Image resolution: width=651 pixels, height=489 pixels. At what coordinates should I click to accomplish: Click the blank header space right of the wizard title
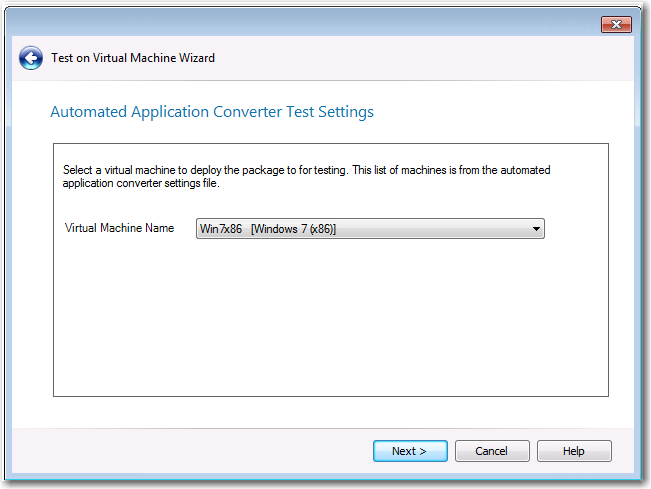pyautogui.click(x=423, y=58)
